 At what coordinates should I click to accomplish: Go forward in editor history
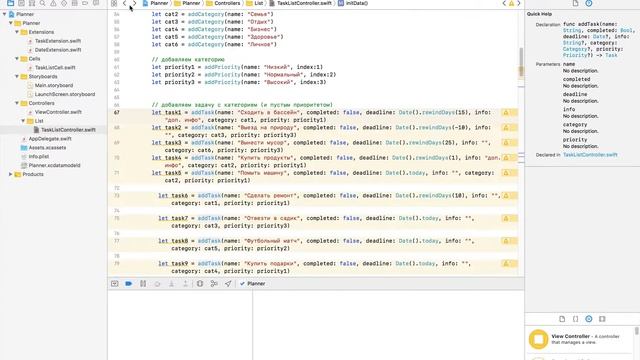[135, 3]
